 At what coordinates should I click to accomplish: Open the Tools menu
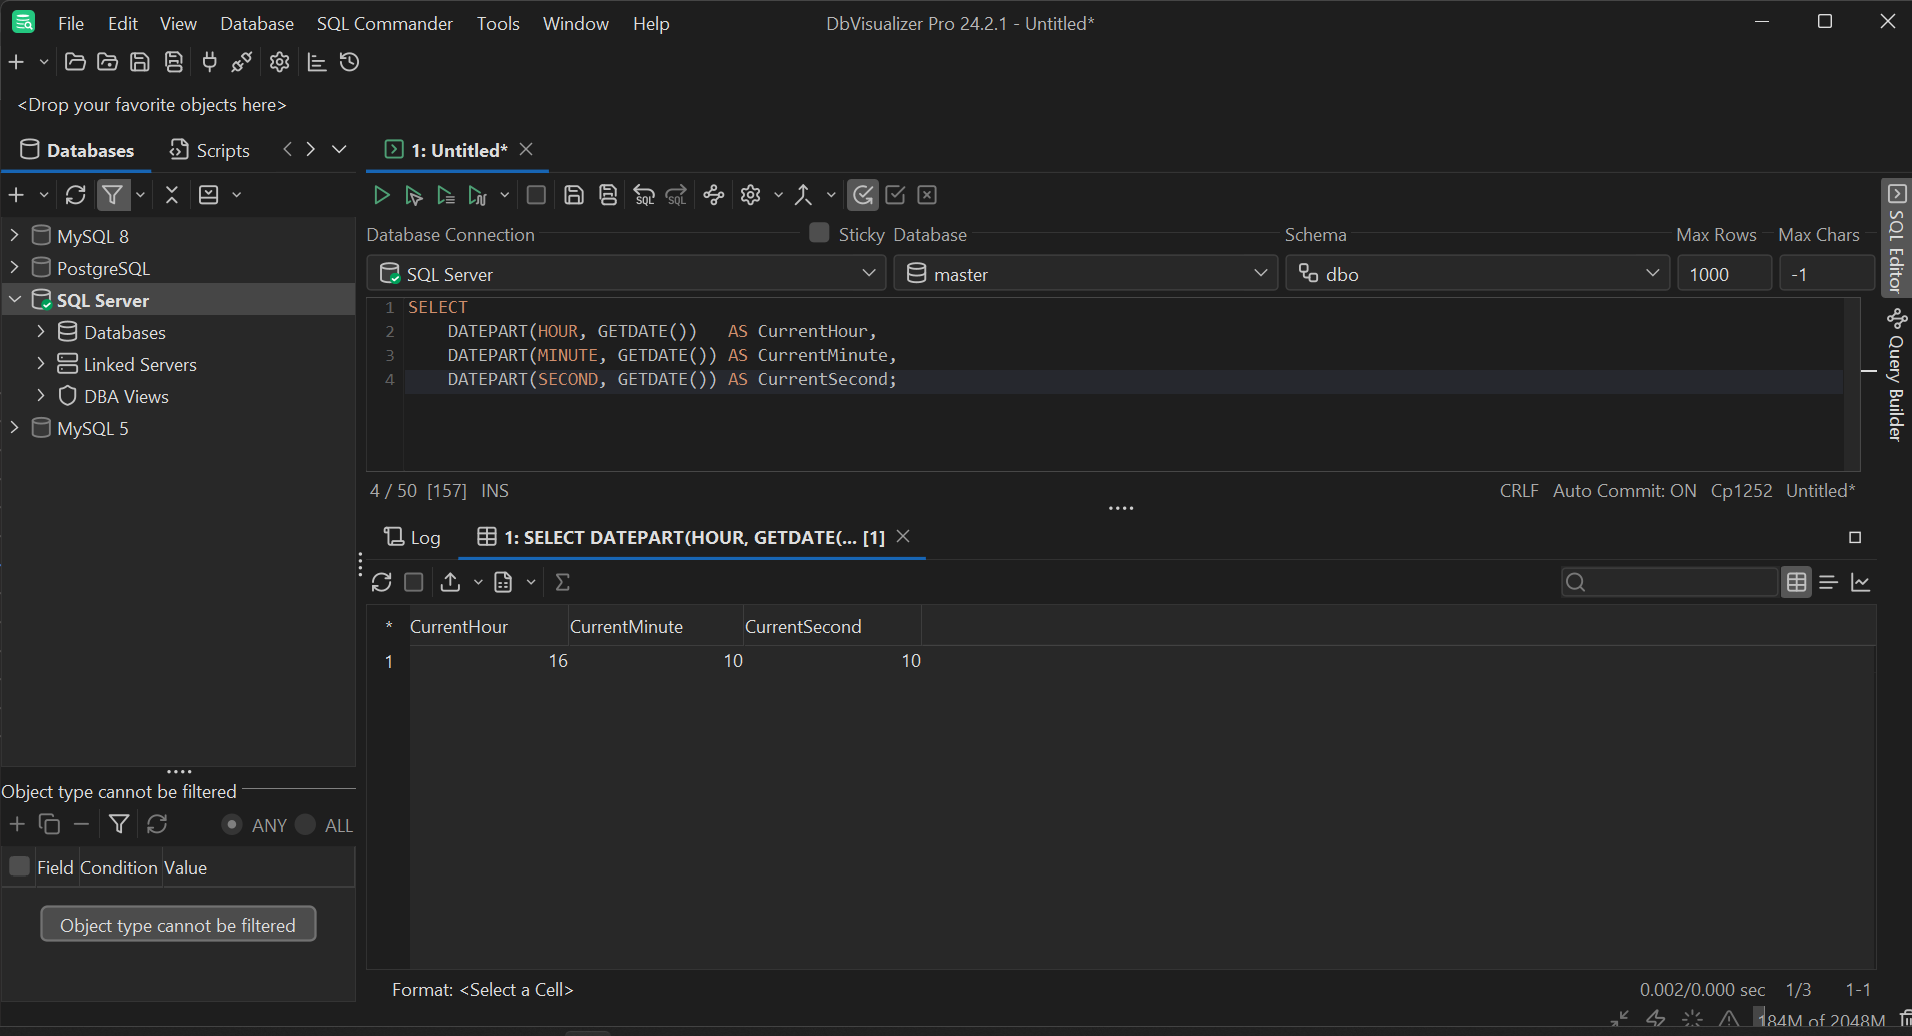(497, 23)
